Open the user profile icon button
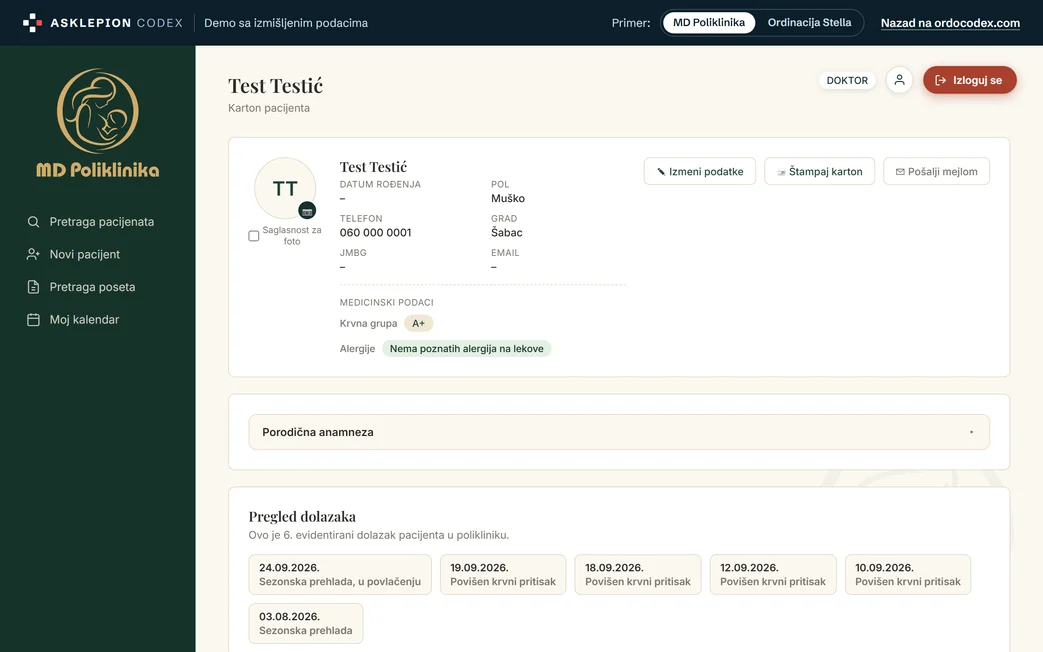This screenshot has width=1043, height=652. click(899, 80)
